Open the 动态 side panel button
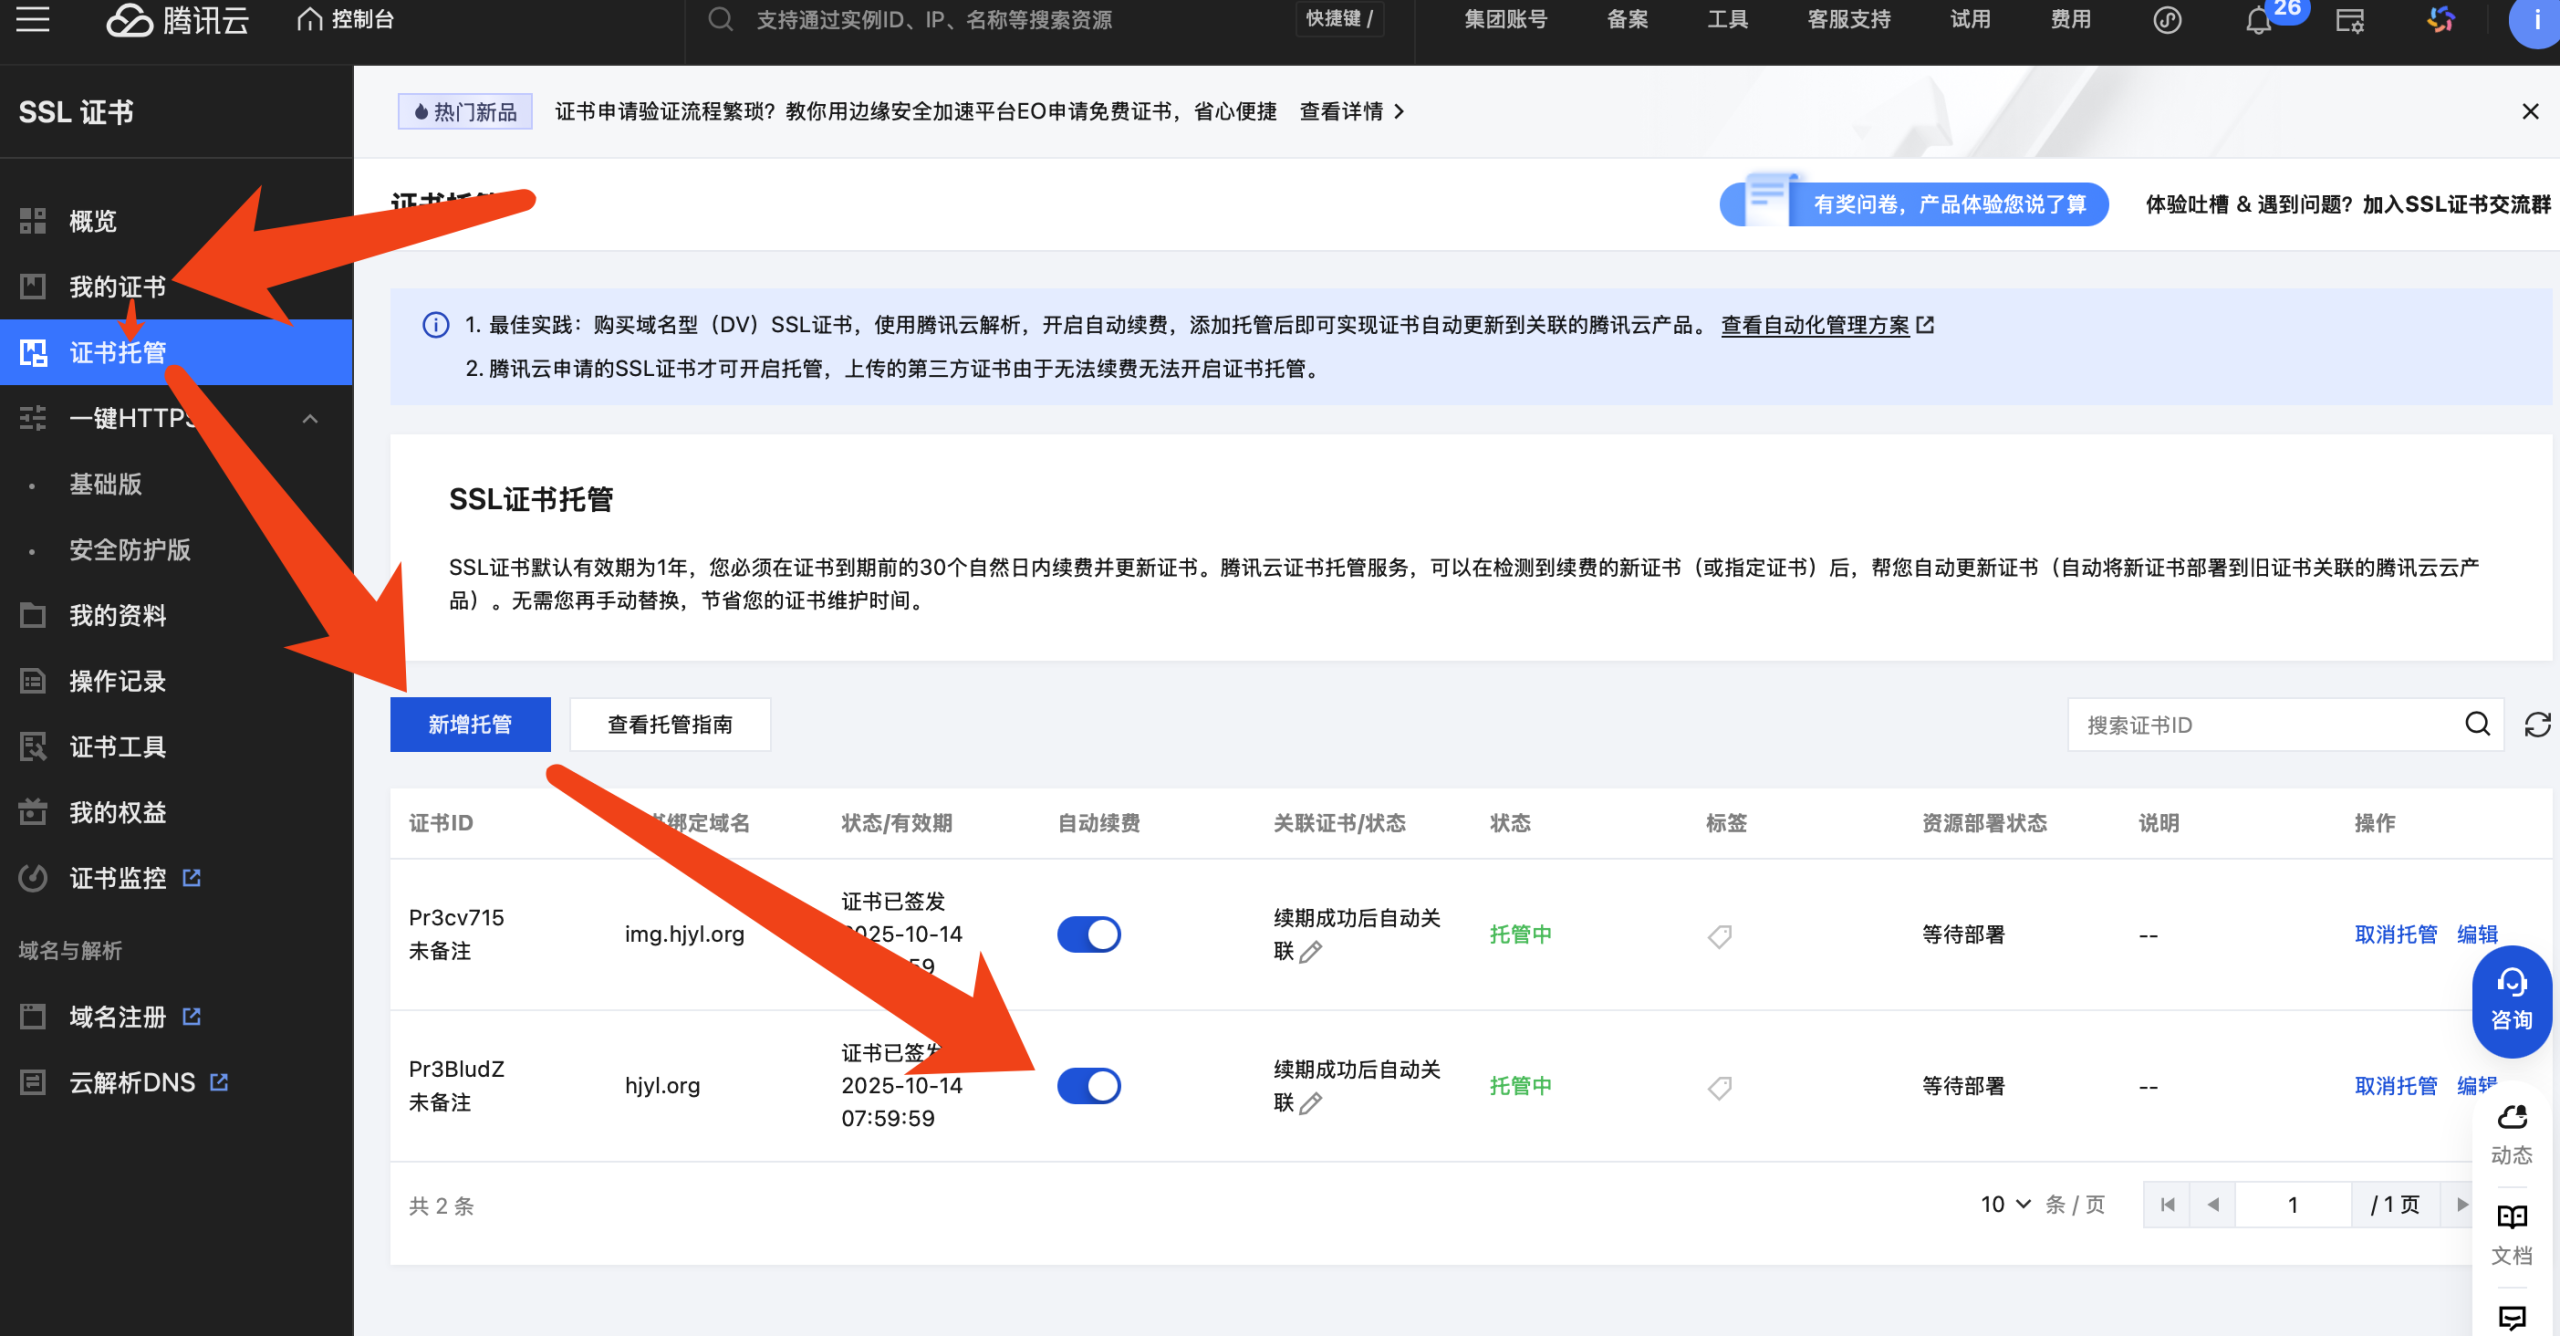Viewport: 2560px width, 1336px height. click(x=2511, y=1135)
